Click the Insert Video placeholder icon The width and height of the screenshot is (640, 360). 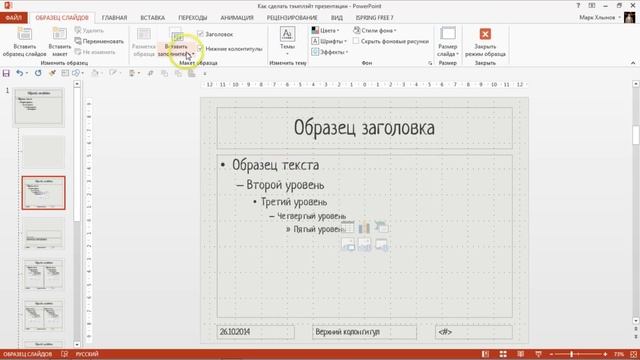coord(381,244)
